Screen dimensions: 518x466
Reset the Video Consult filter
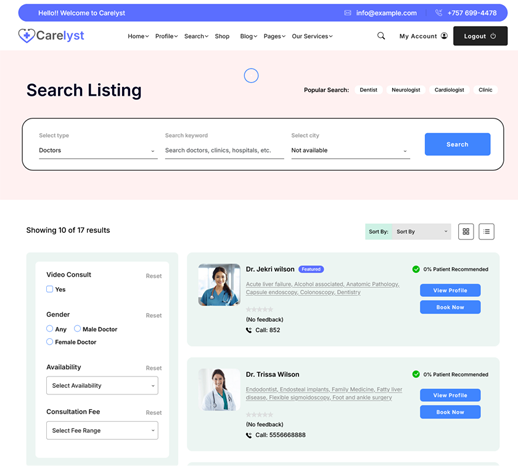tap(154, 276)
